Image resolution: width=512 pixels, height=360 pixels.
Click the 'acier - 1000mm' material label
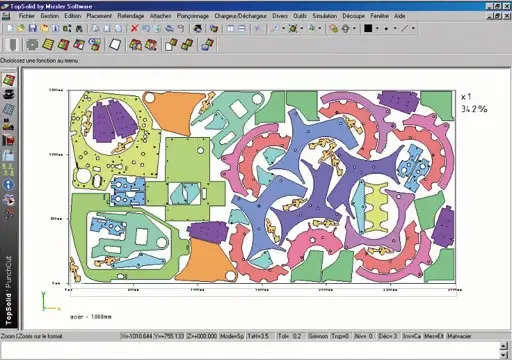click(x=91, y=317)
